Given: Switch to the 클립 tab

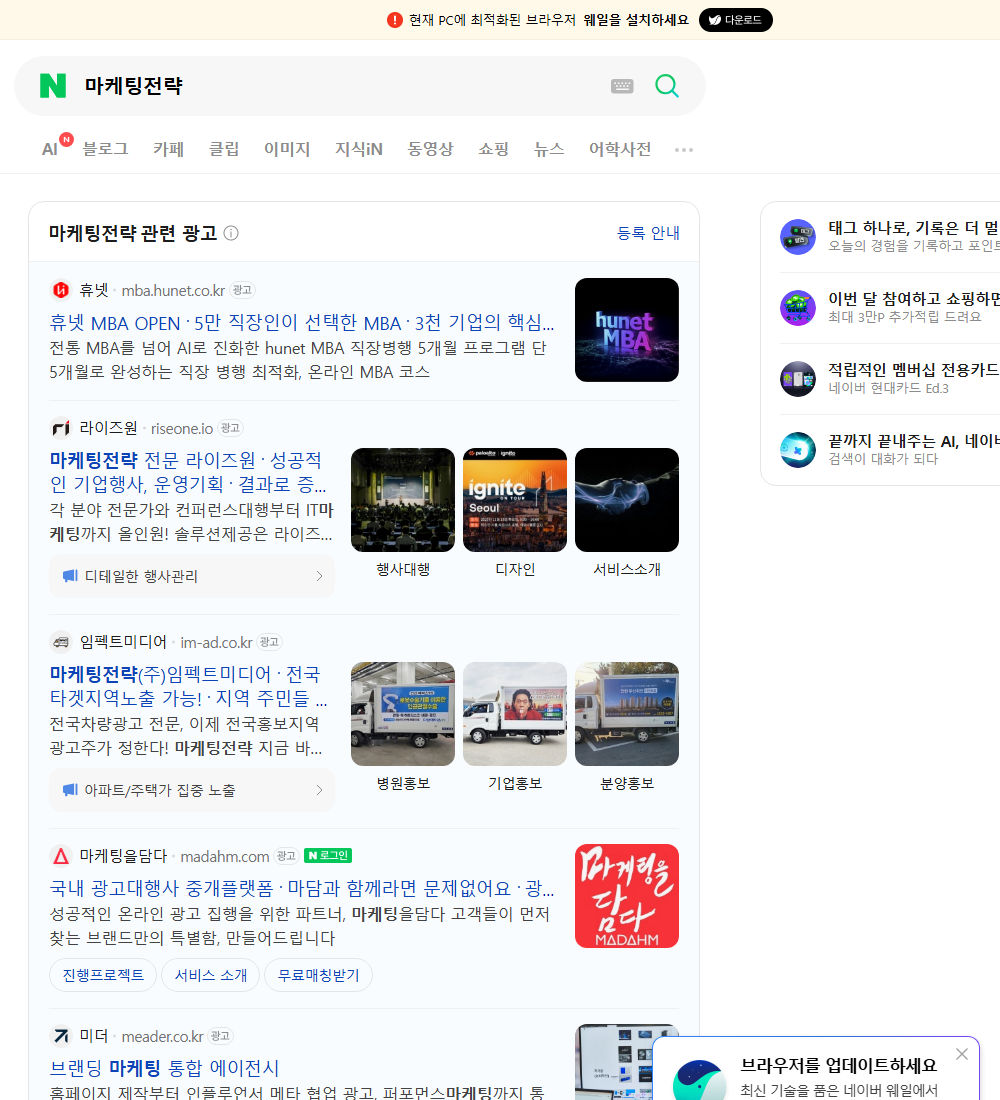Looking at the screenshot, I should coord(224,149).
